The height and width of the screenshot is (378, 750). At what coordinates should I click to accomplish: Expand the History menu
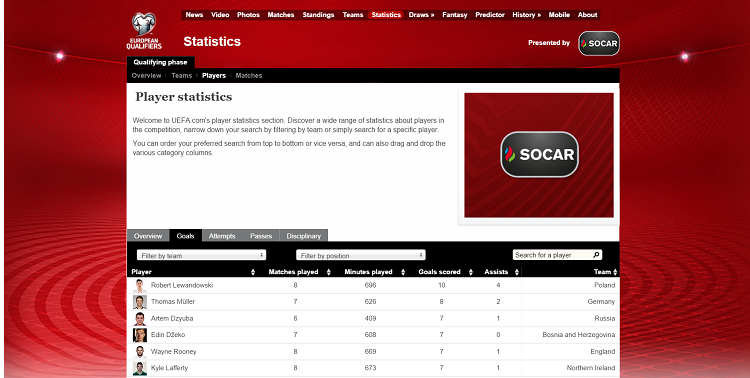(x=526, y=15)
